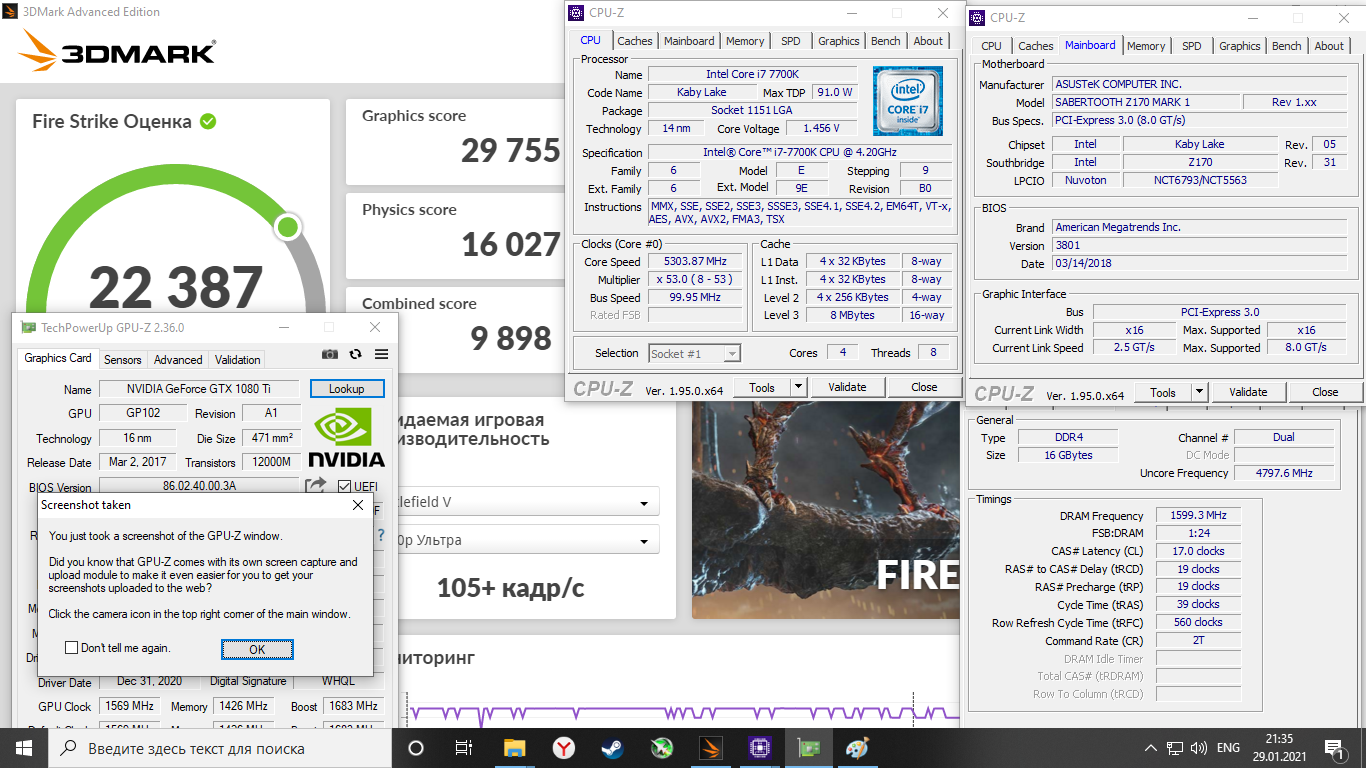Click Validate in the left CPU-Z window
This screenshot has width=1366, height=768.
(847, 387)
